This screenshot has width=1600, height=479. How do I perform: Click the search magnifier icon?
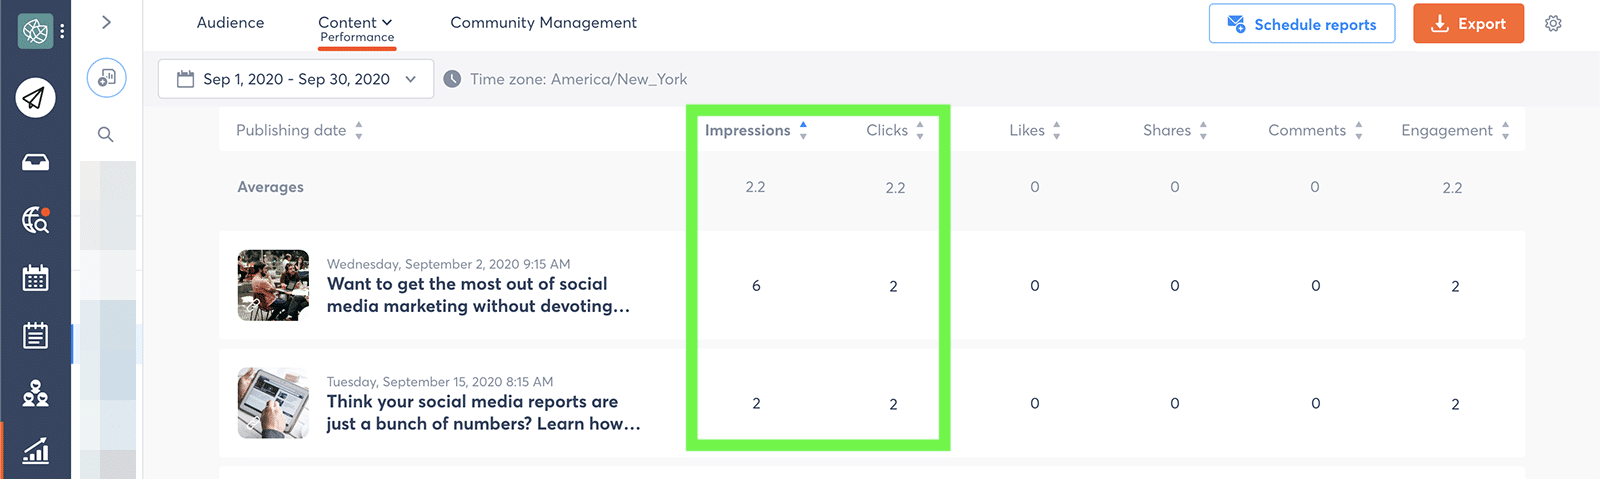(106, 134)
